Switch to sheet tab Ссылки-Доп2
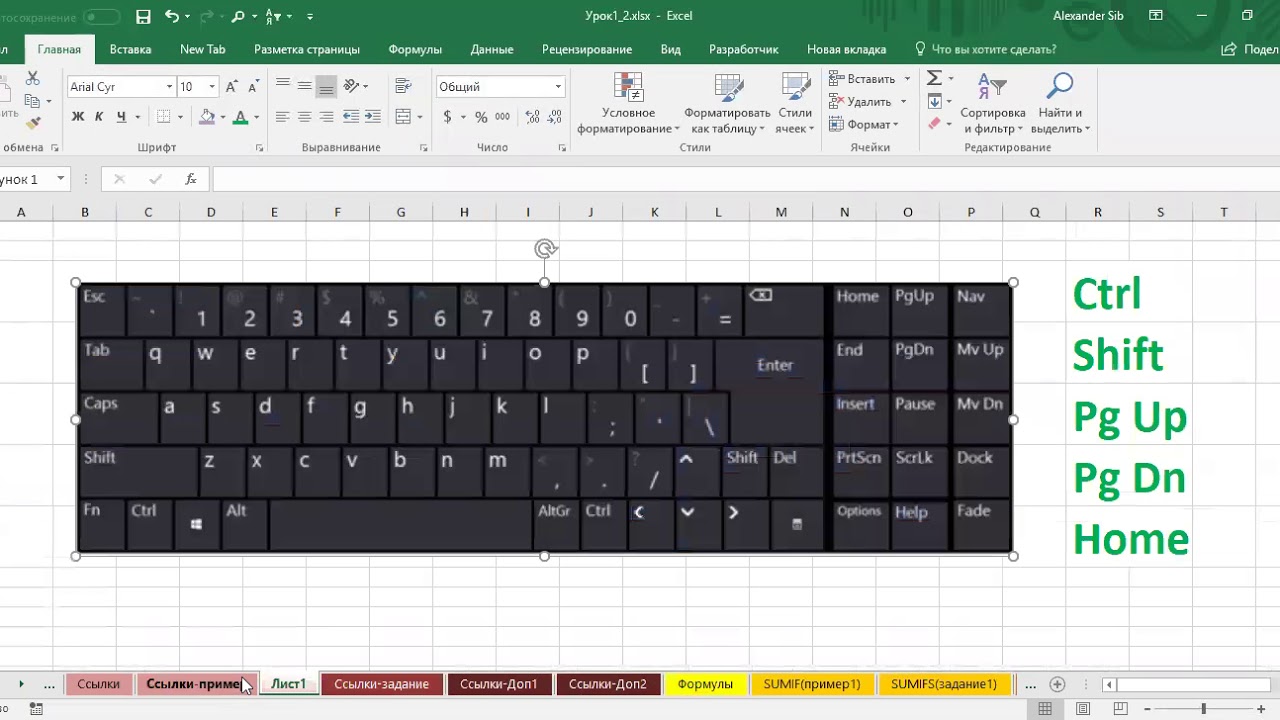This screenshot has width=1280, height=720. click(x=608, y=684)
